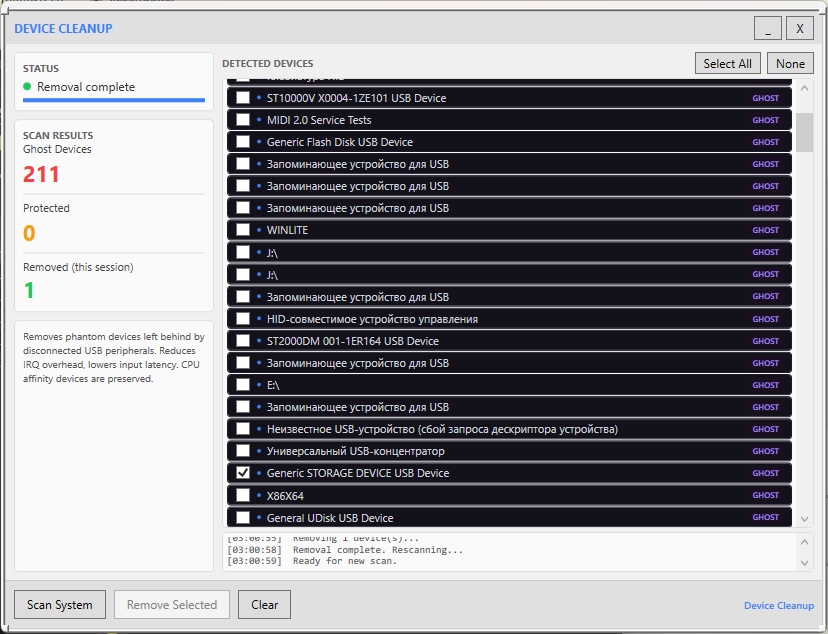Image resolution: width=828 pixels, height=634 pixels.
Task: Minimize the Device Cleanup window
Action: pyautogui.click(x=768, y=29)
